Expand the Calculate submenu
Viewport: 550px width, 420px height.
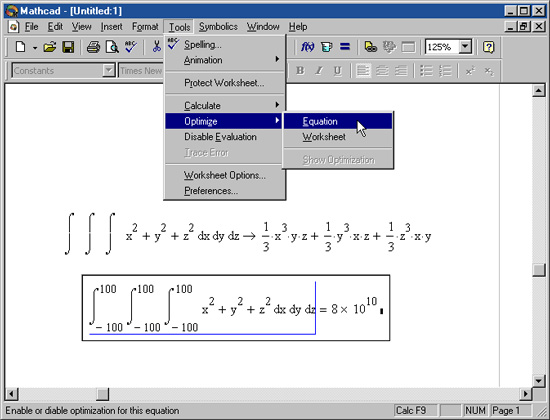click(x=225, y=106)
